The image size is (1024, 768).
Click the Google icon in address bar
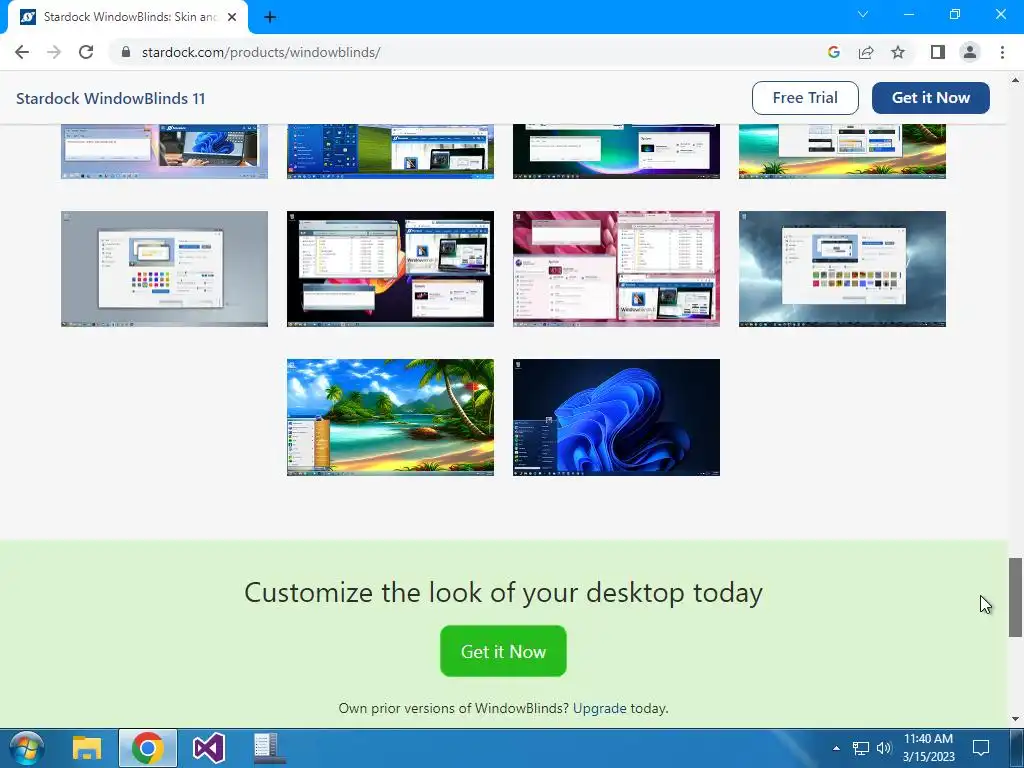coord(833,52)
